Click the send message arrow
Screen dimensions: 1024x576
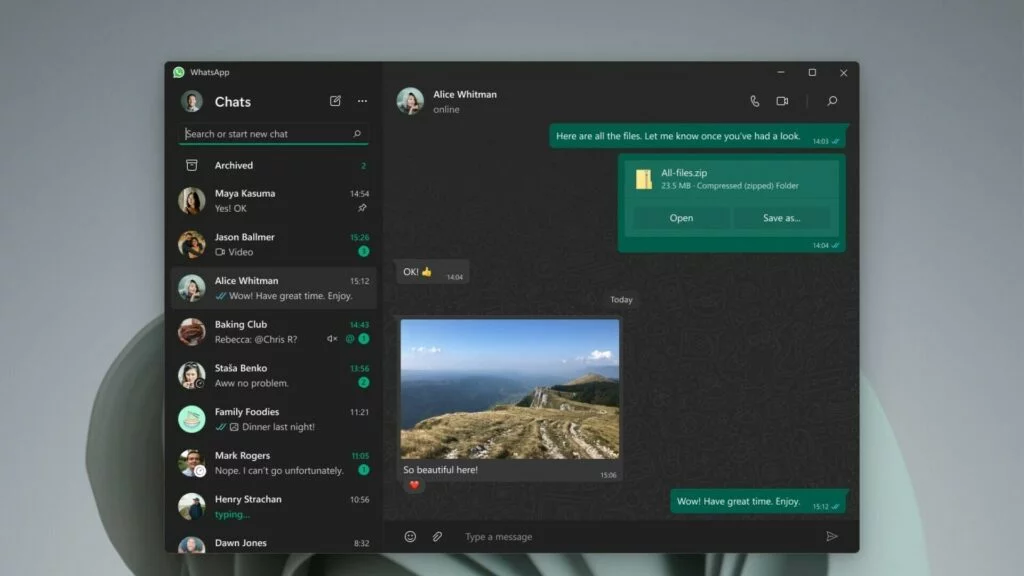pyautogui.click(x=831, y=536)
